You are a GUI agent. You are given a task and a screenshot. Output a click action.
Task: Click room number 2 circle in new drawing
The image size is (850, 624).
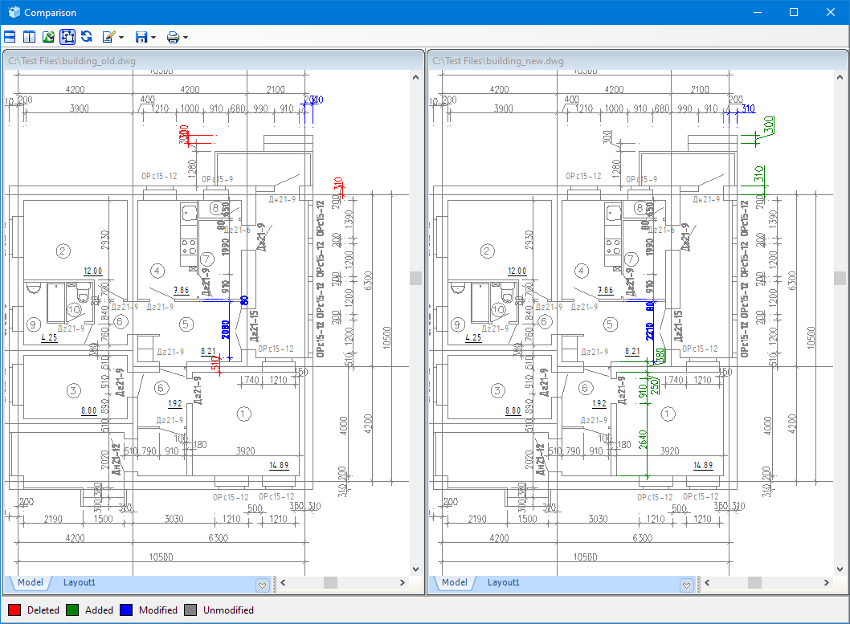487,252
